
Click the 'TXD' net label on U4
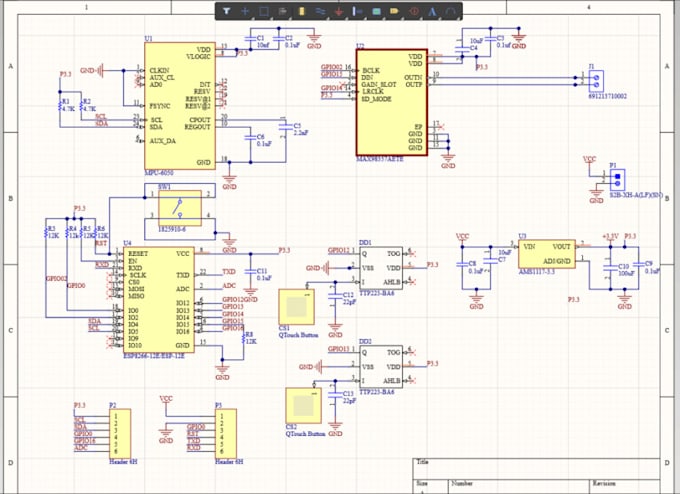coord(229,272)
